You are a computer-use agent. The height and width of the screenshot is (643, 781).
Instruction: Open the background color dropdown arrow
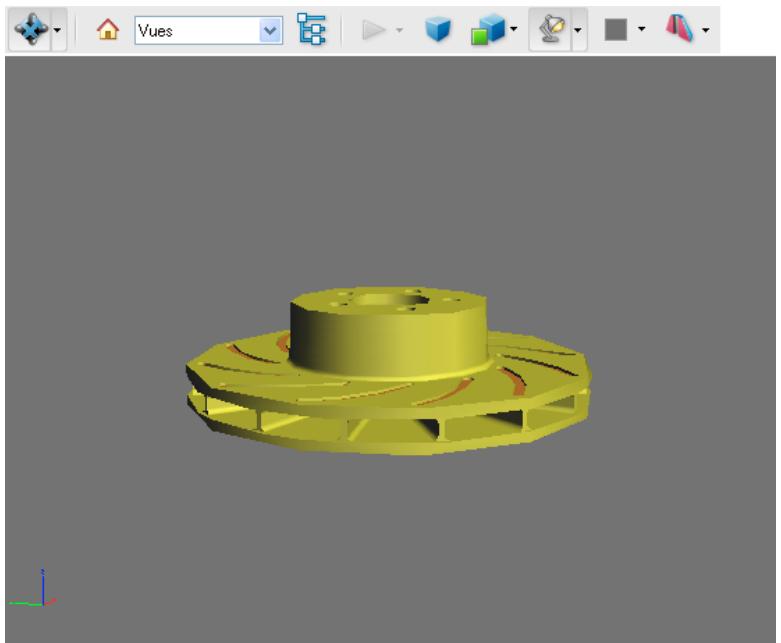[642, 29]
